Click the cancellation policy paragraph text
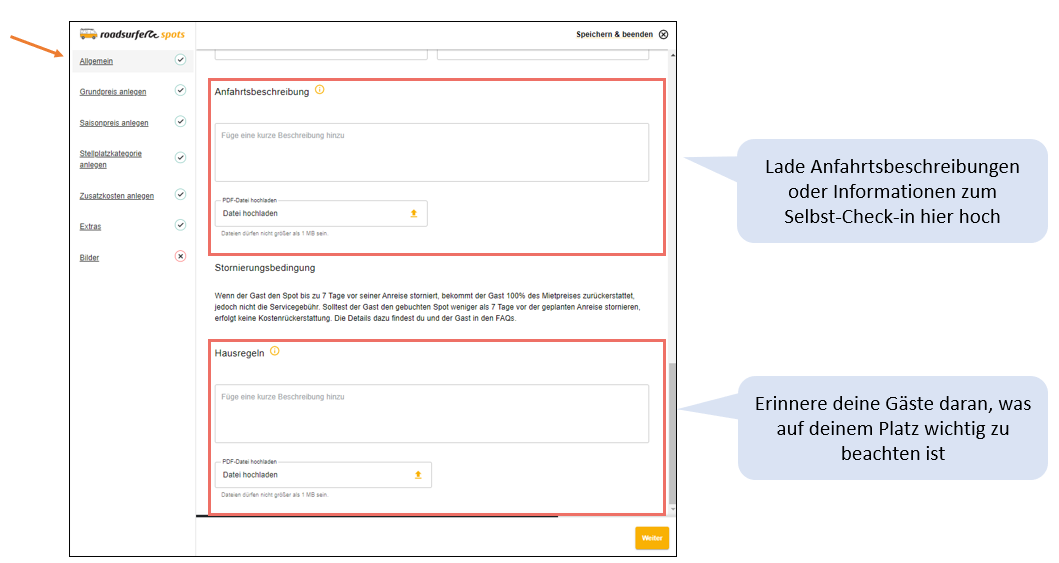 coord(428,307)
